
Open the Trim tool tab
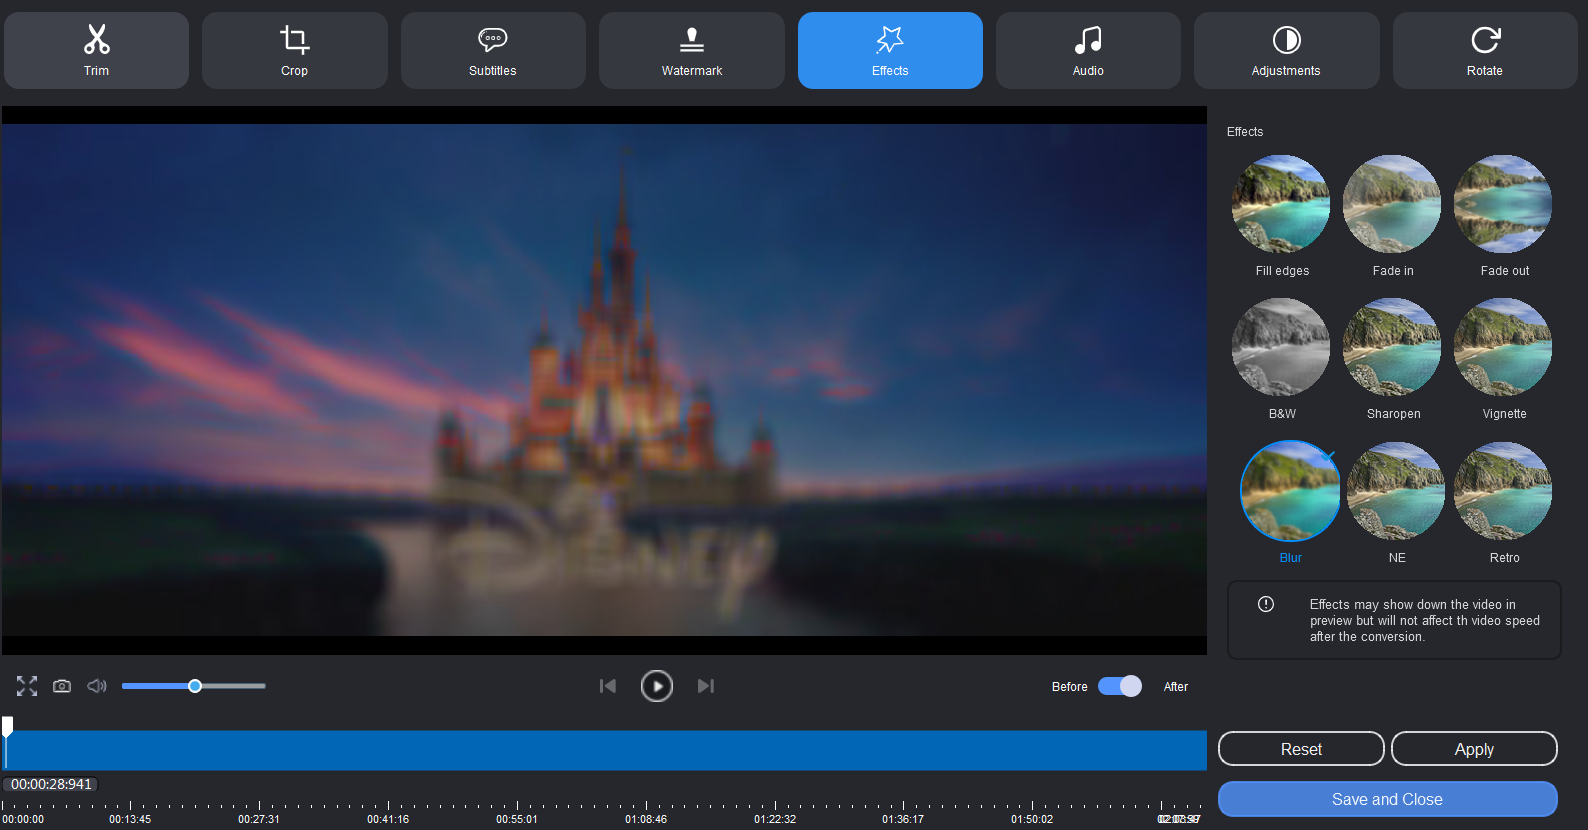pos(96,50)
